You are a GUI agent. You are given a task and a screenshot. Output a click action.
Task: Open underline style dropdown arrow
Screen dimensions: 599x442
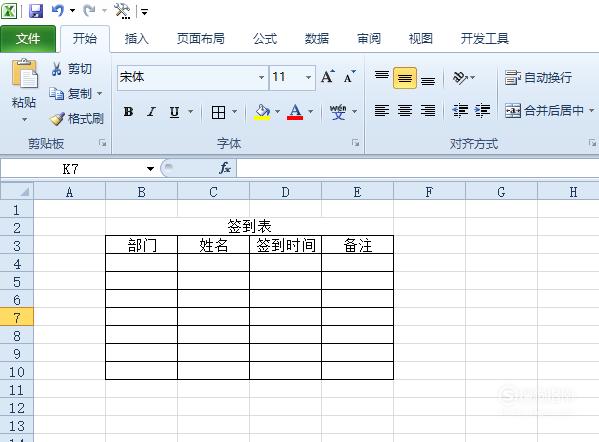pos(190,112)
